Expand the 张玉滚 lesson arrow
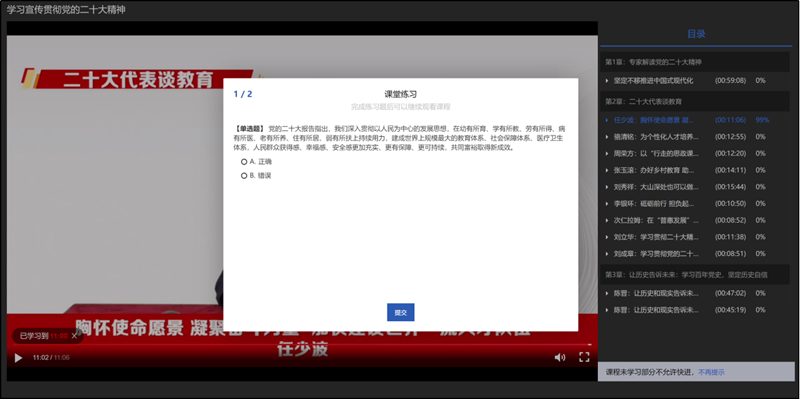800x399 pixels. point(607,170)
